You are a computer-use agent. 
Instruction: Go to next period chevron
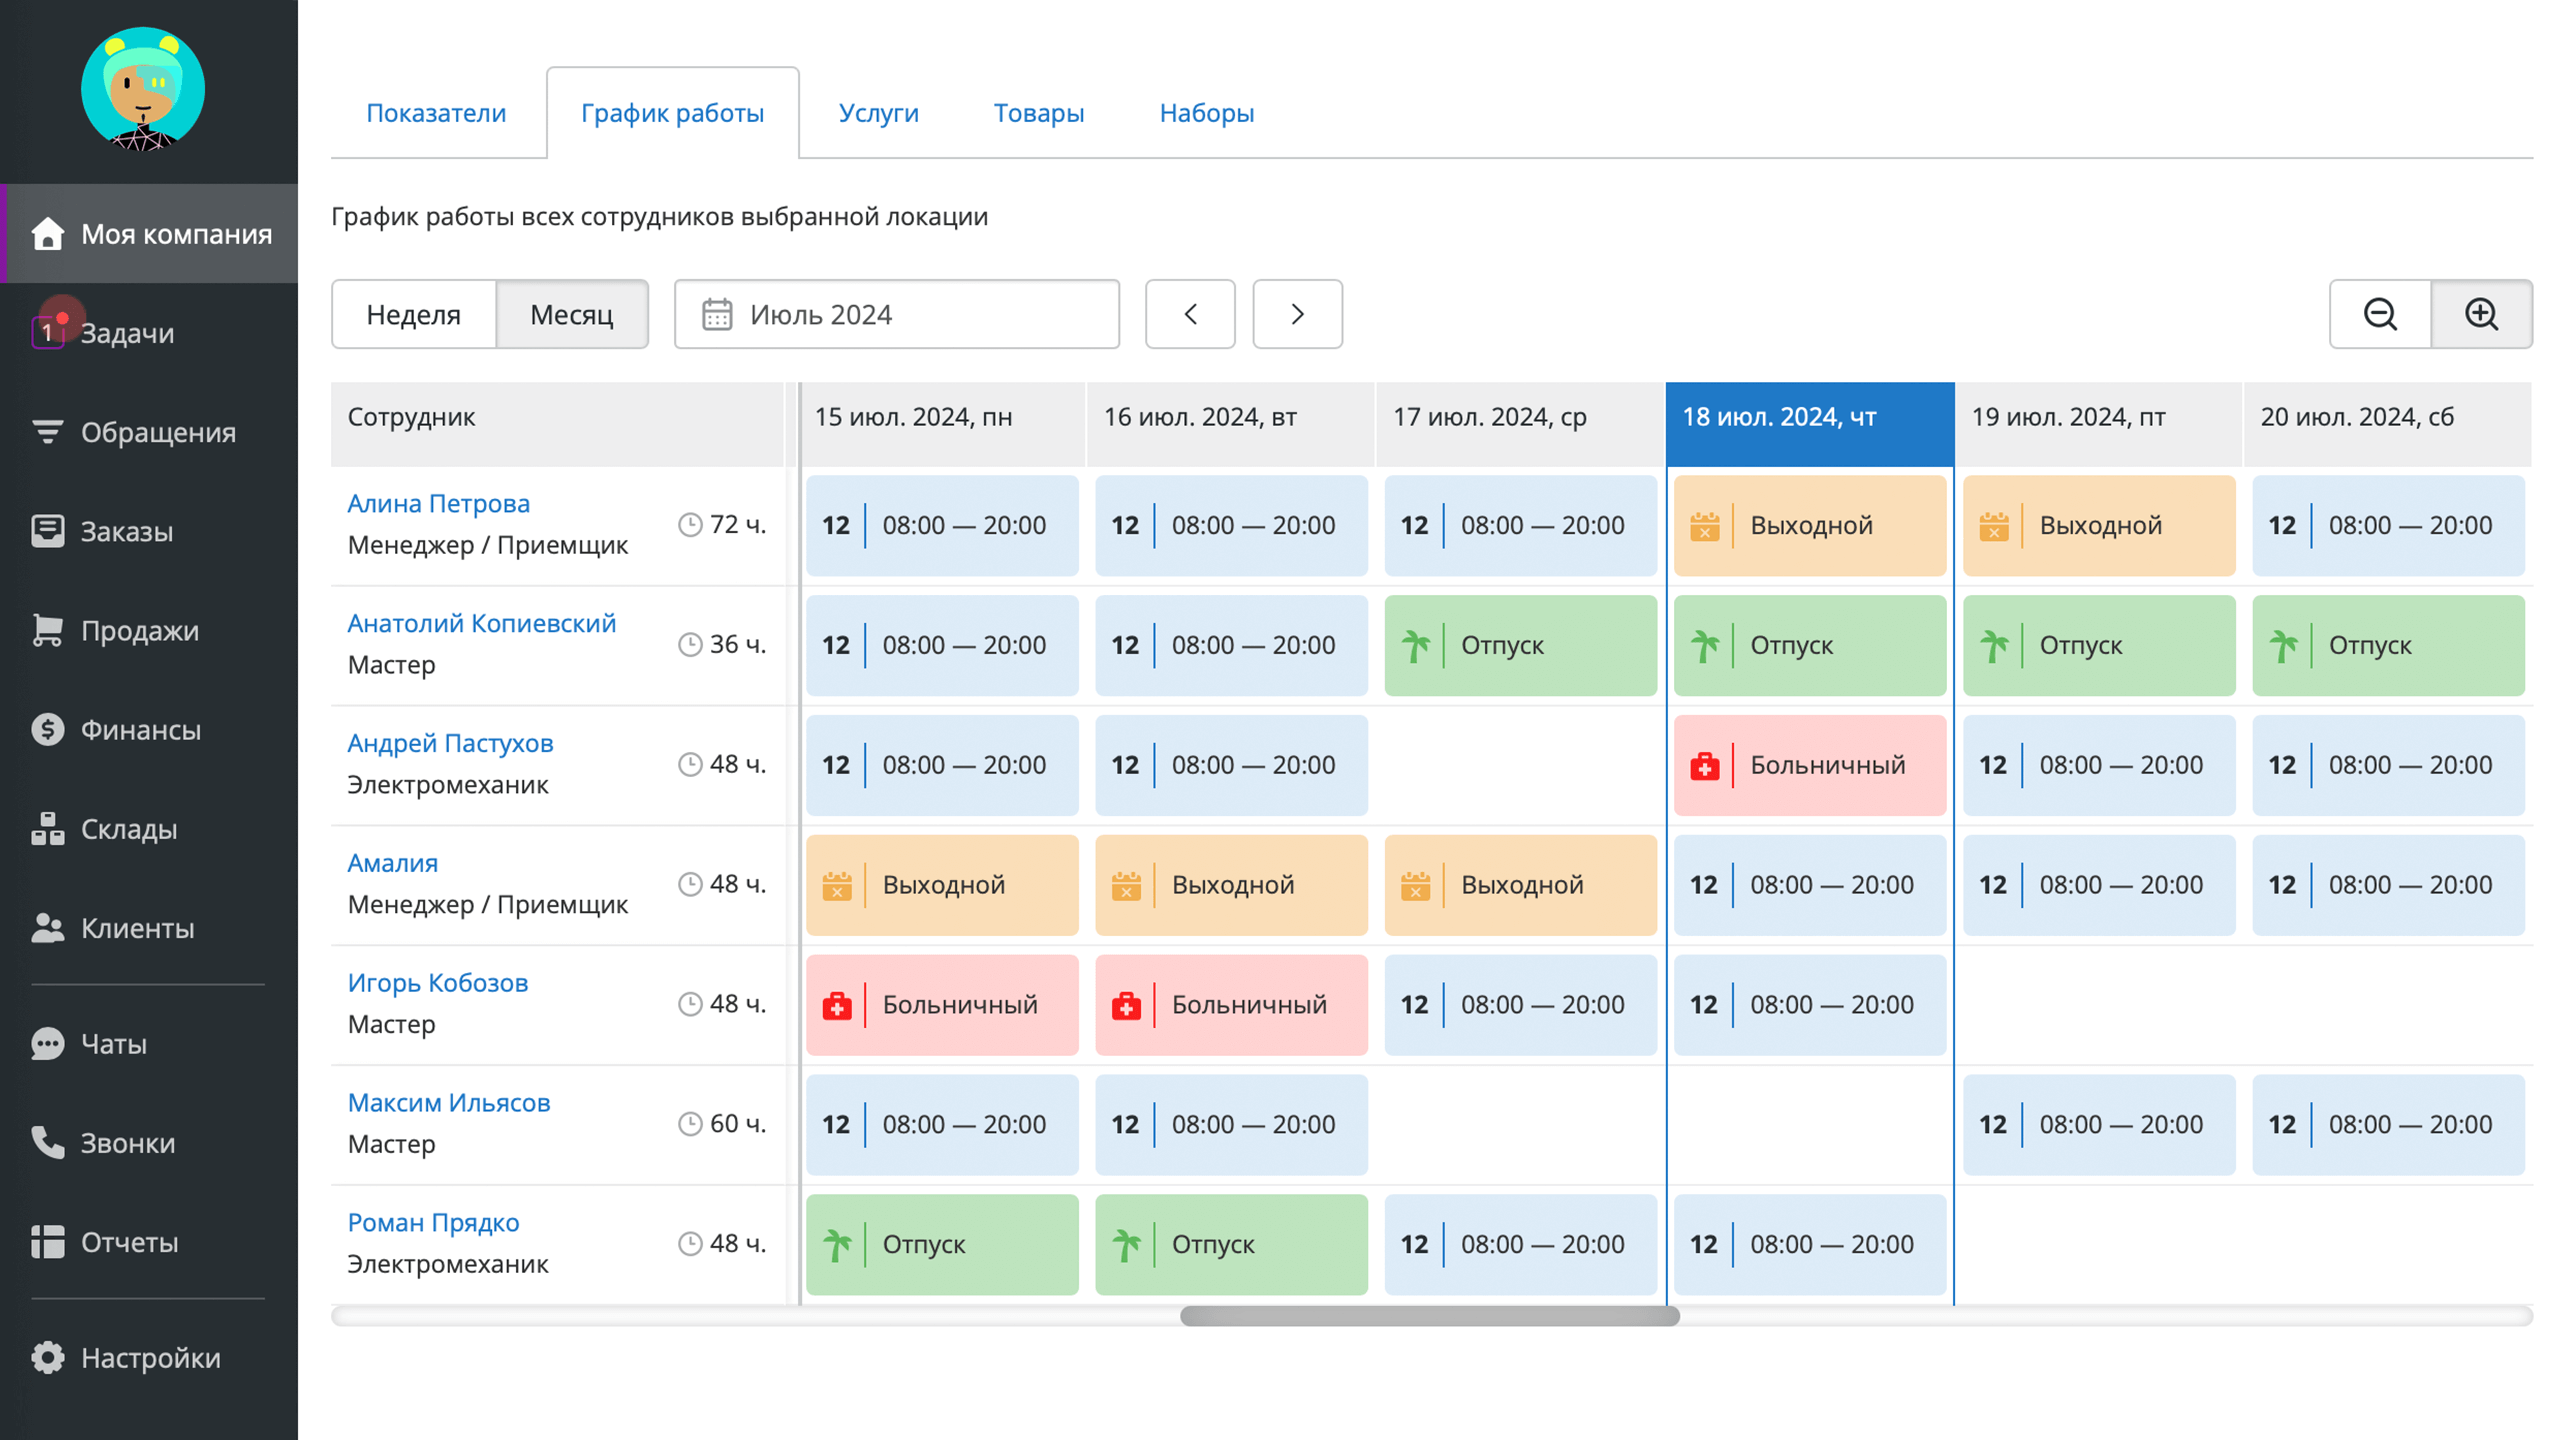[1297, 314]
